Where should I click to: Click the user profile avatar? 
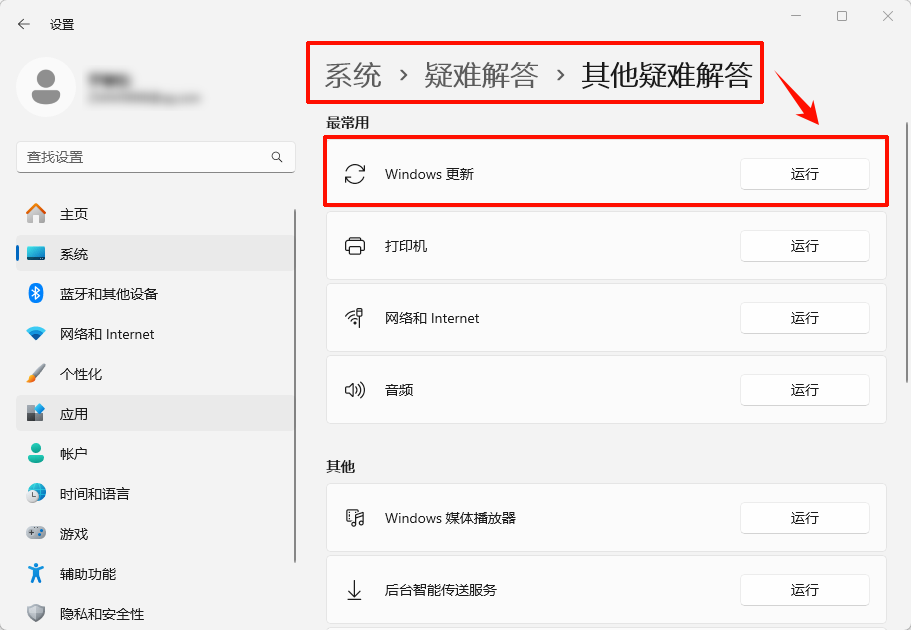[x=46, y=88]
